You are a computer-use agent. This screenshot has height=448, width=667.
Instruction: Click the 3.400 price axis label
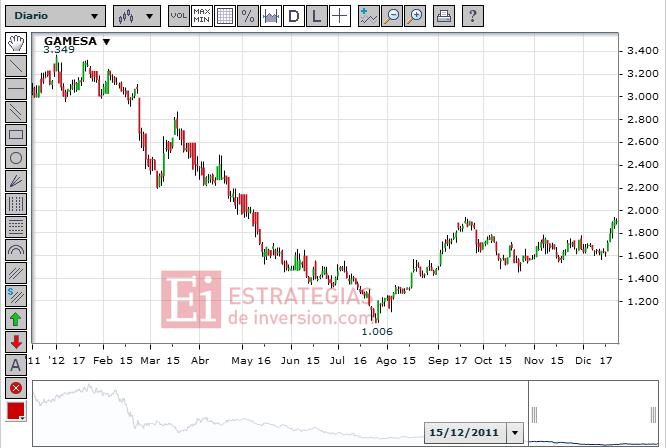point(643,51)
